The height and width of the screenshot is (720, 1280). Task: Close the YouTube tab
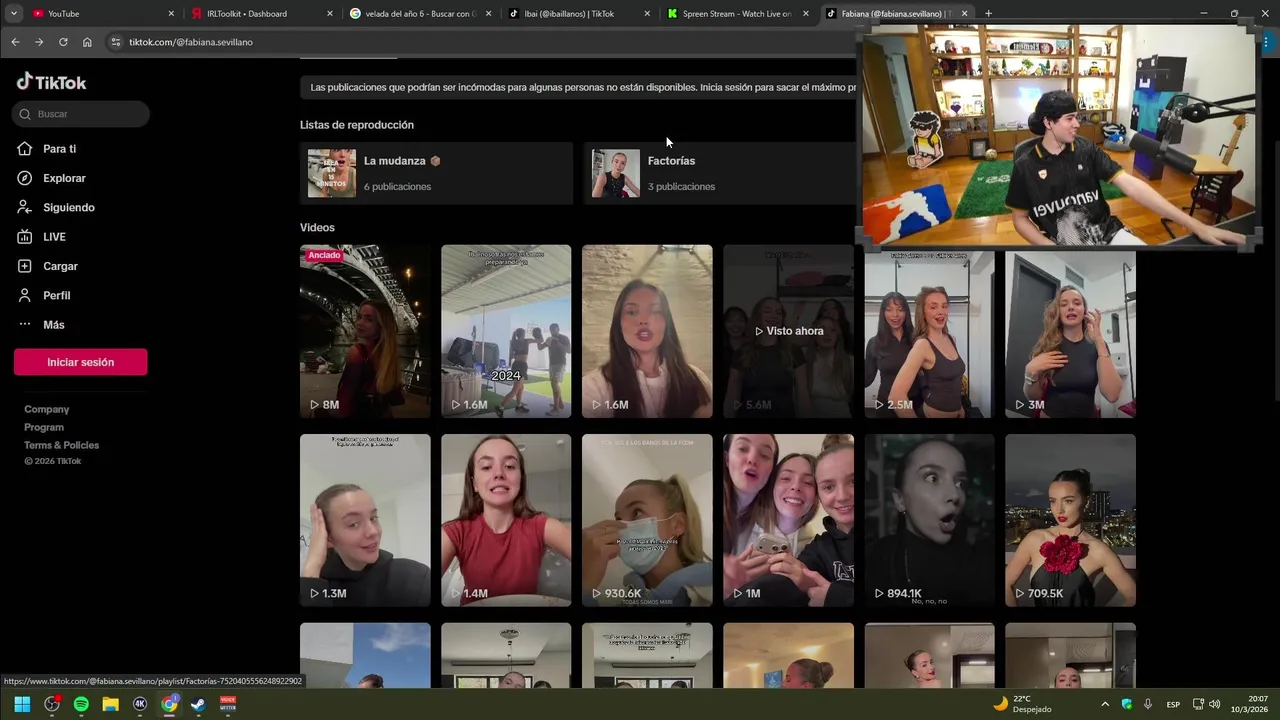pos(171,14)
